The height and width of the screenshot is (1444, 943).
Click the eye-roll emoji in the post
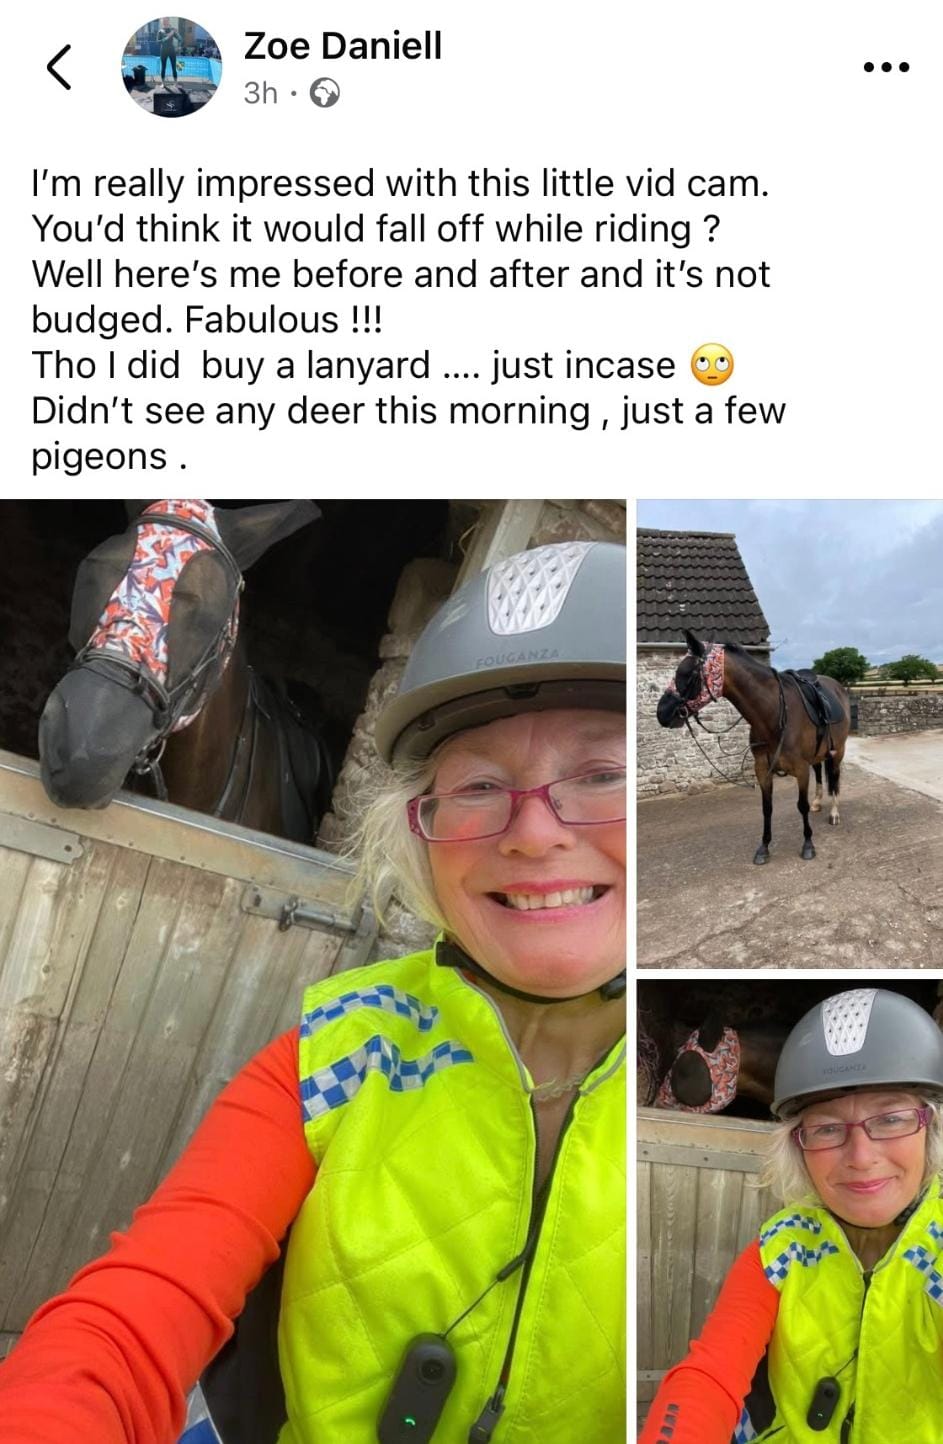(713, 366)
